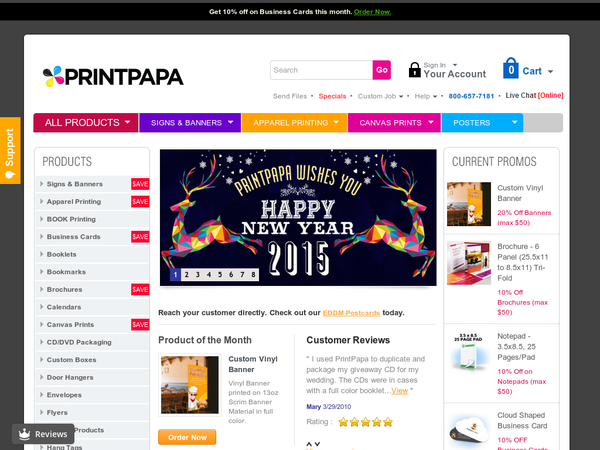The height and width of the screenshot is (450, 600).
Task: Go to slide 4 of the banner
Action: pyautogui.click(x=209, y=274)
